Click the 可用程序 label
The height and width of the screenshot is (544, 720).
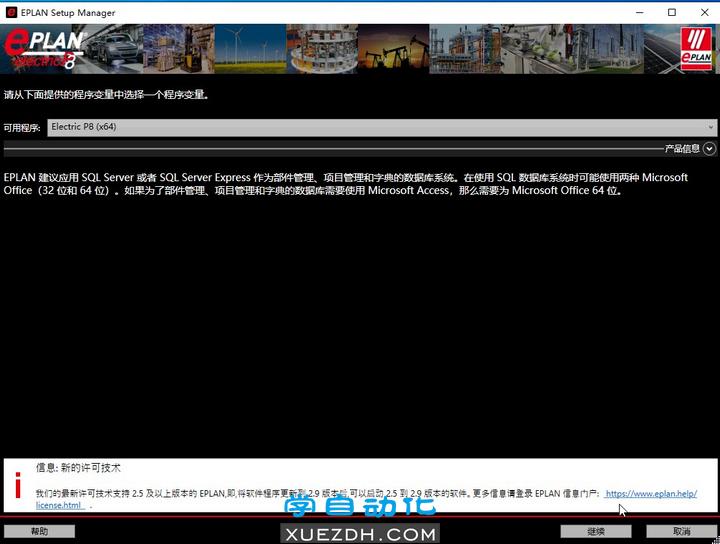click(22, 128)
